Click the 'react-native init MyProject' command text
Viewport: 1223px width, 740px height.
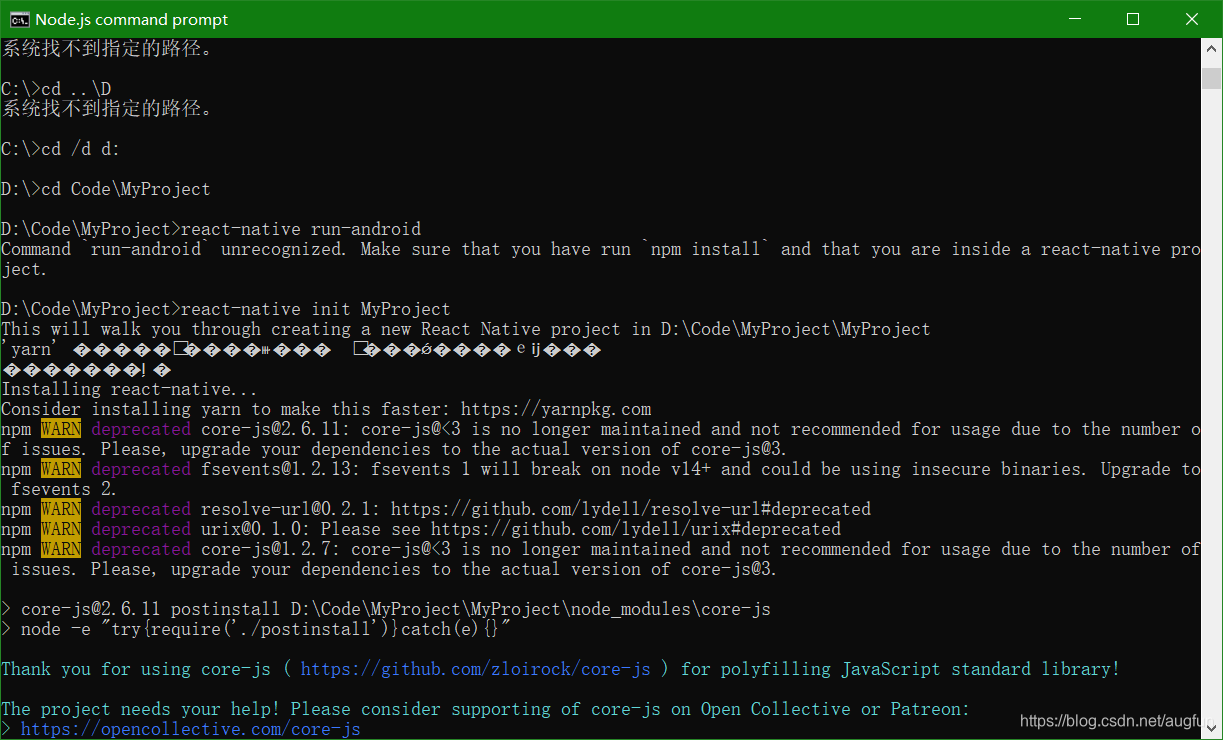point(316,309)
